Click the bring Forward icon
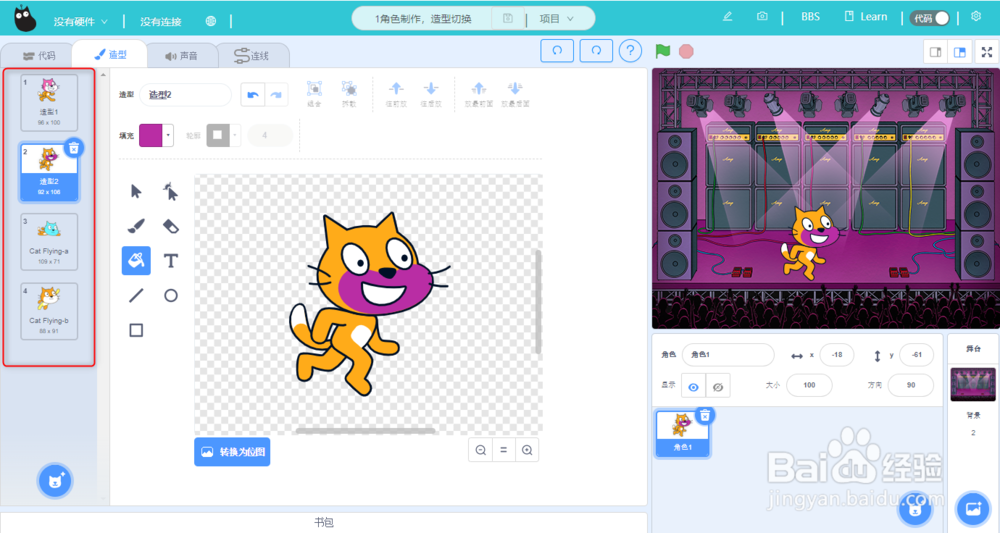 pyautogui.click(x=396, y=94)
